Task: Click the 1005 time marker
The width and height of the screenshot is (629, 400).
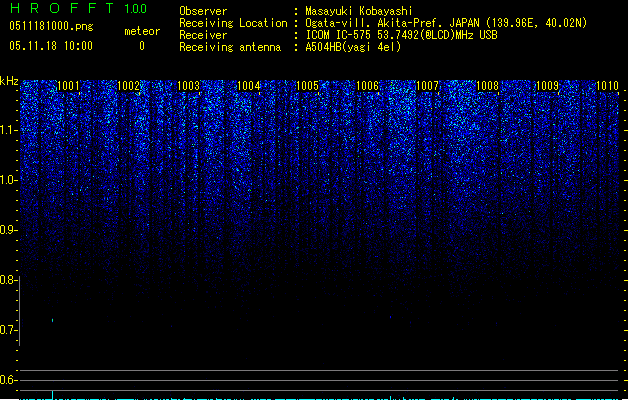Action: pos(307,86)
